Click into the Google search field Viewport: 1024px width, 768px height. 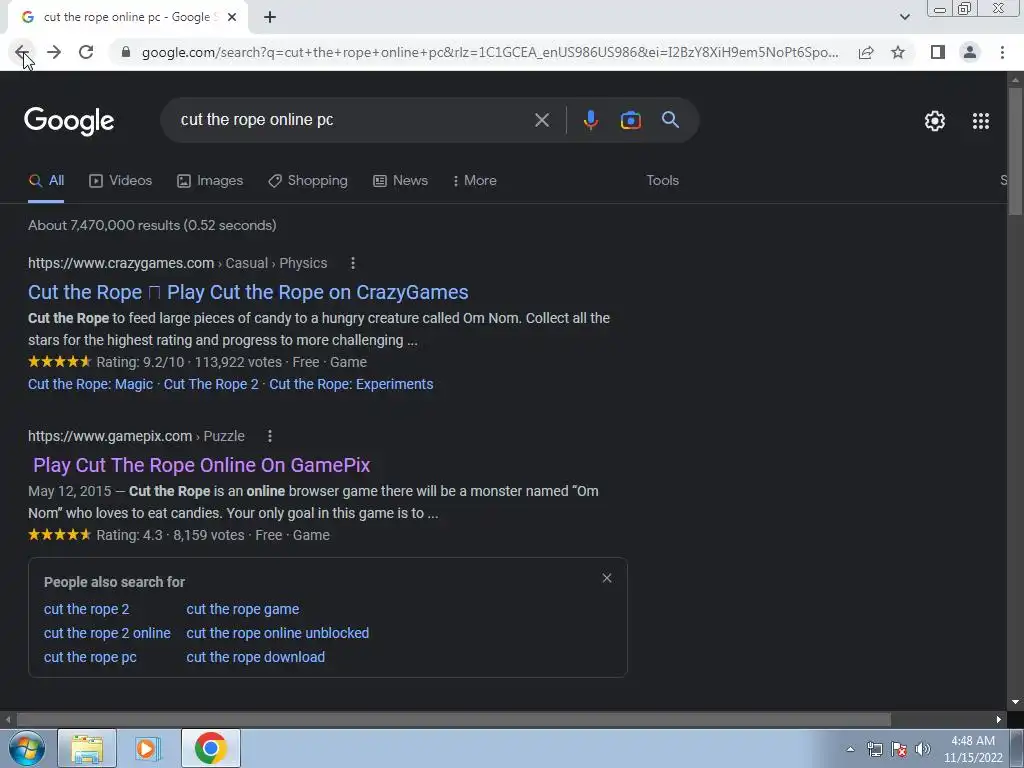click(x=353, y=120)
